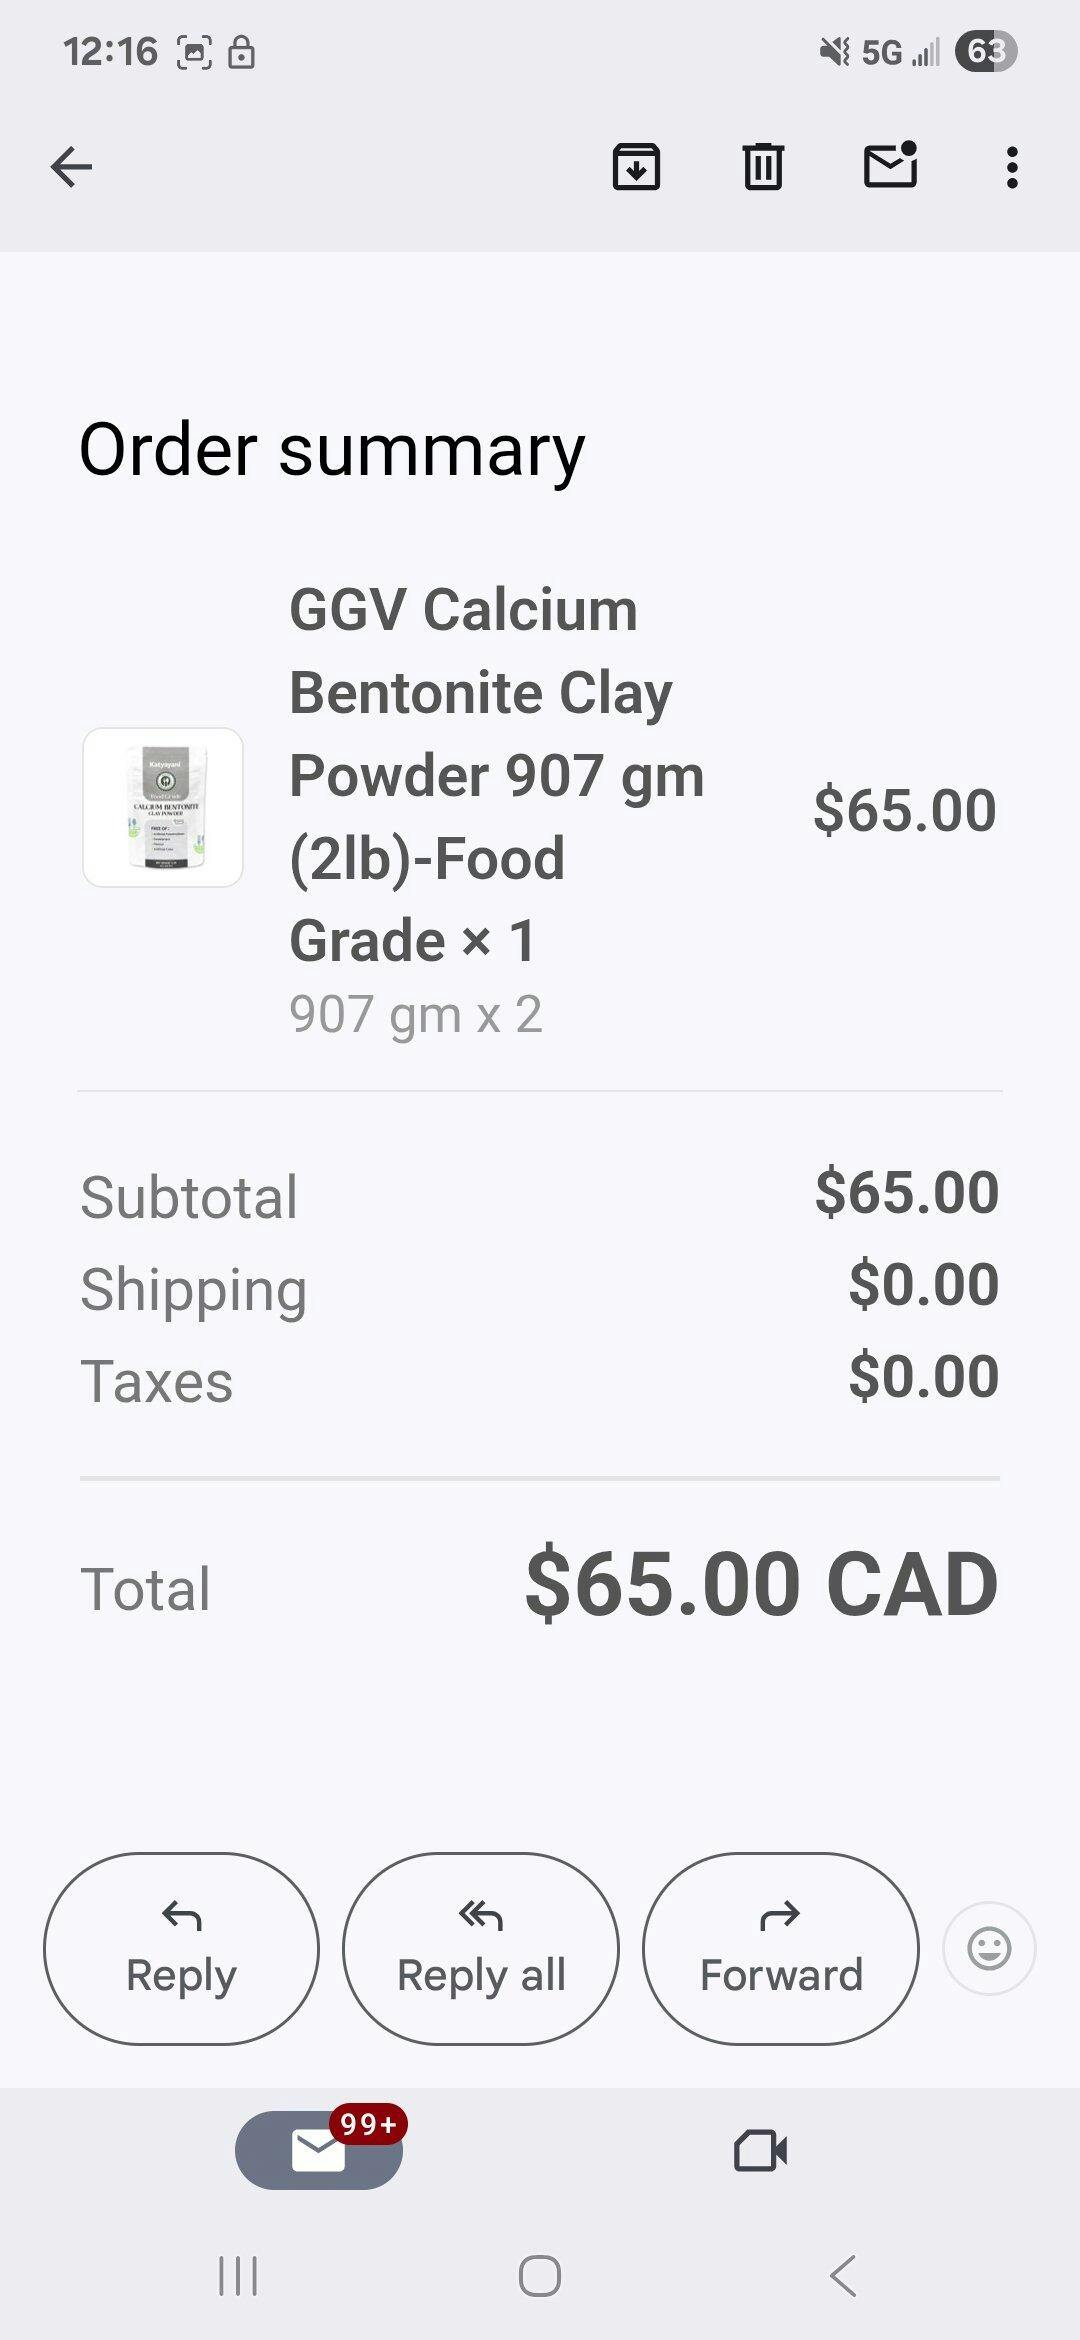Tap the $65.00 CAD total amount
The image size is (1080, 2340).
point(761,1584)
